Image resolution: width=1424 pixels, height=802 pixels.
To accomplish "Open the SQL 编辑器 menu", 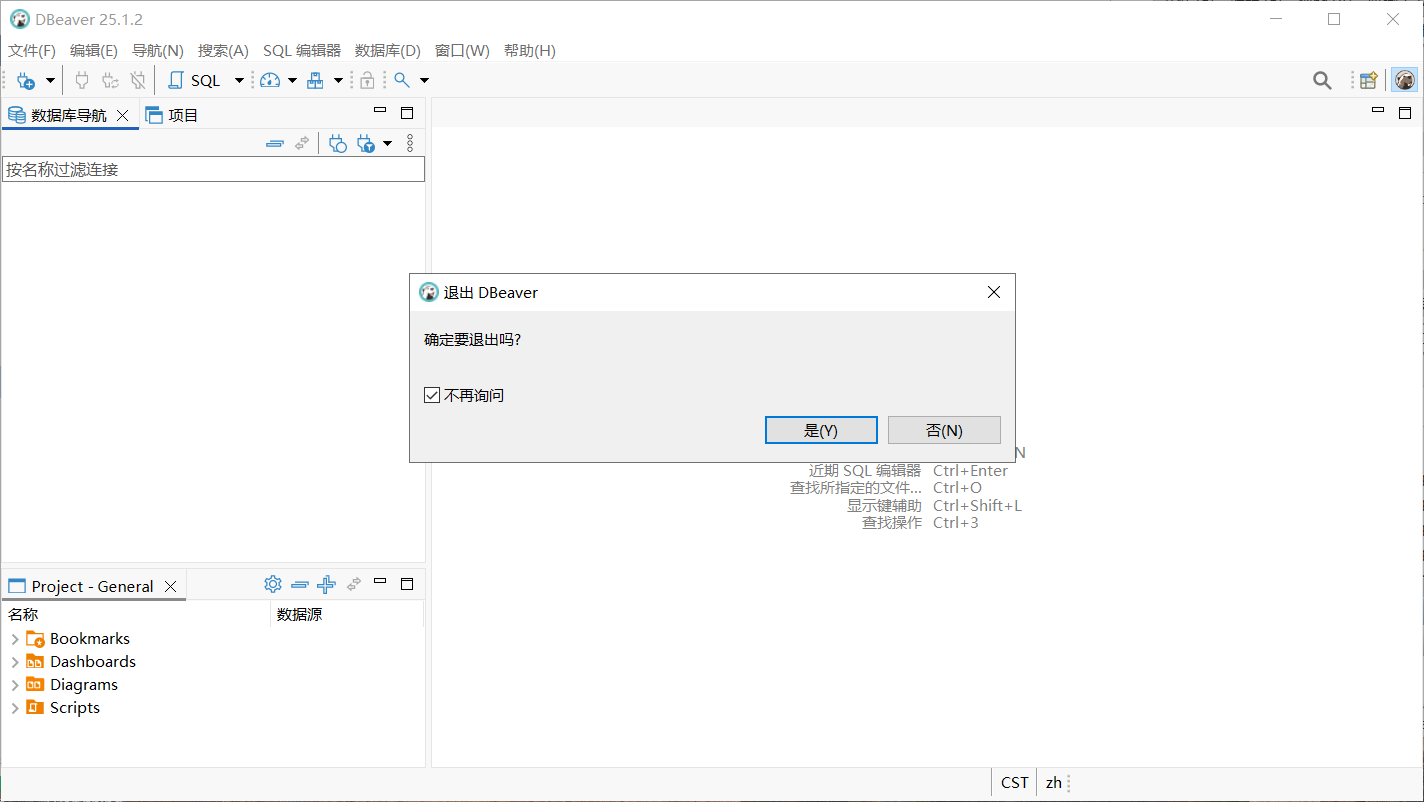I will pyautogui.click(x=302, y=51).
